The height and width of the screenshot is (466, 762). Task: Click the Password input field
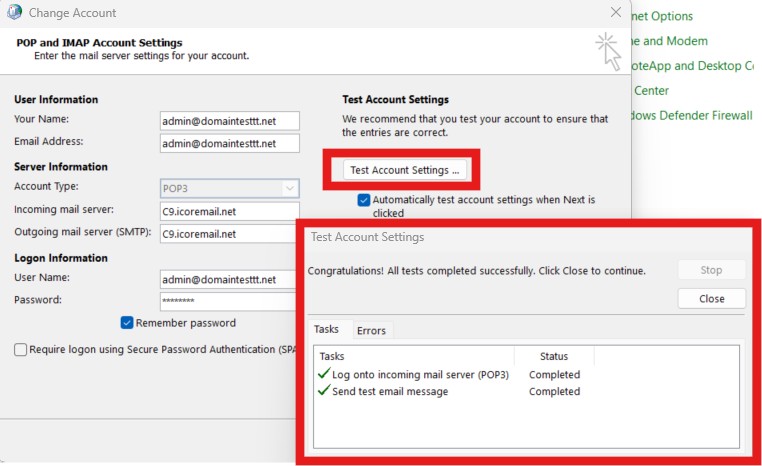click(x=227, y=300)
